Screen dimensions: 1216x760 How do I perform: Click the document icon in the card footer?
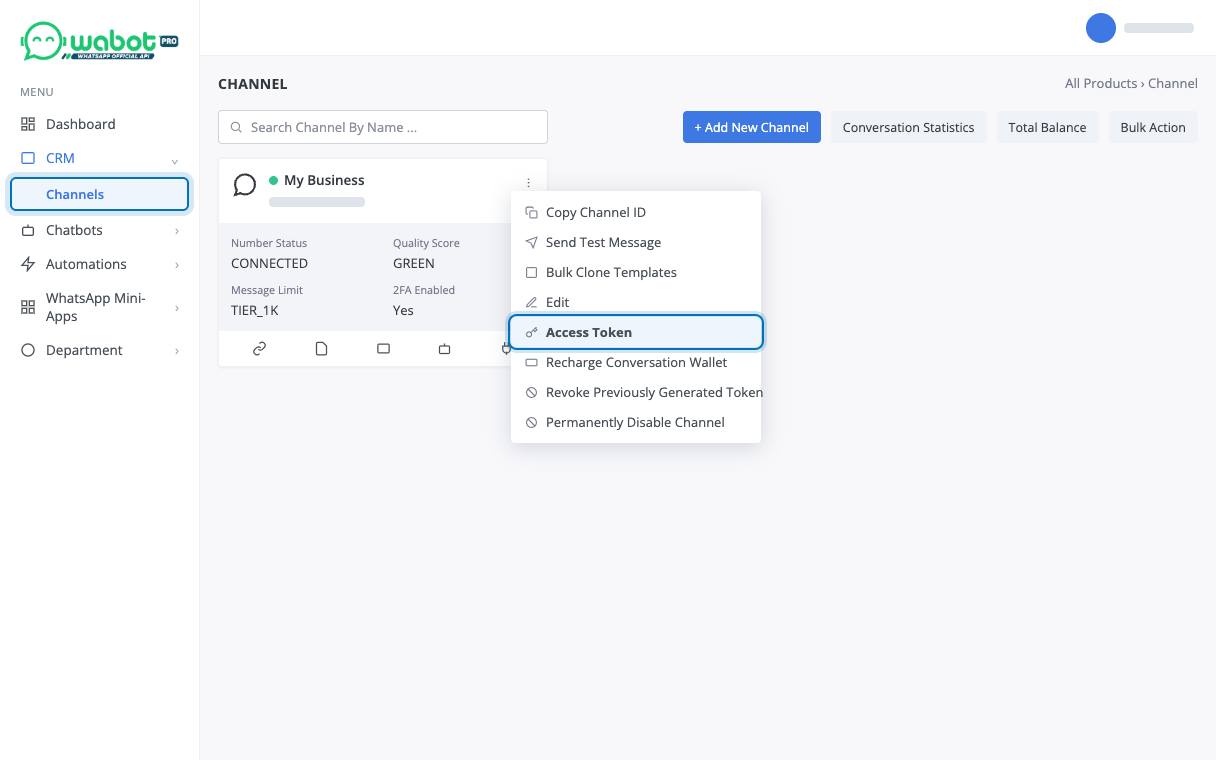coord(321,349)
